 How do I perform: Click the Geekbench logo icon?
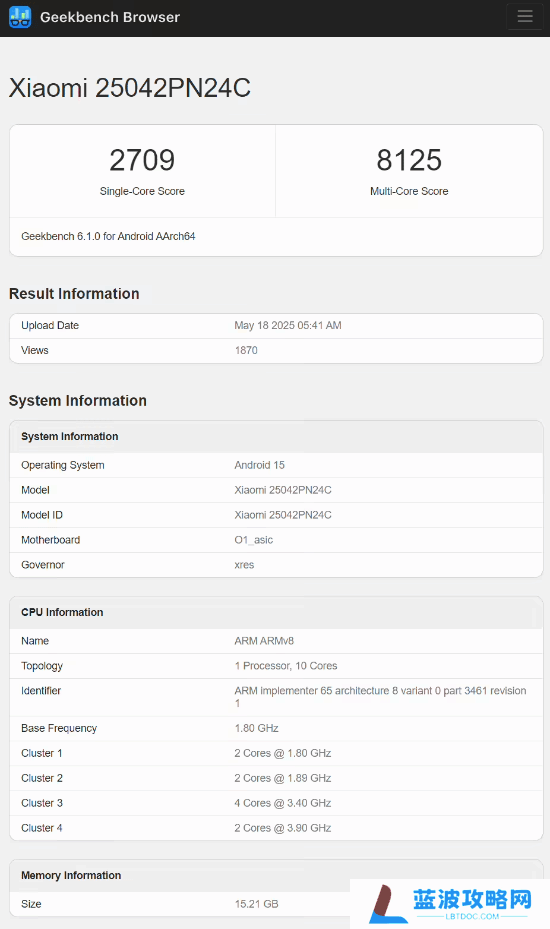click(20, 17)
